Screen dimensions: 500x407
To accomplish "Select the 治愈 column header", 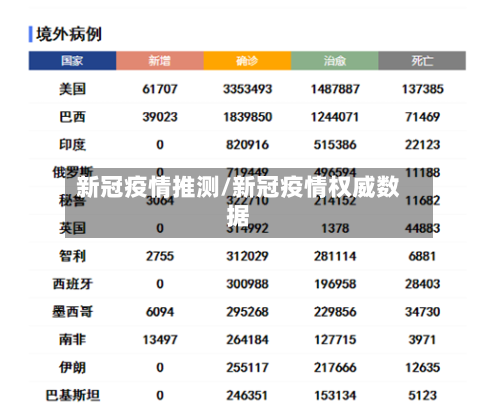I will pyautogui.click(x=335, y=61).
